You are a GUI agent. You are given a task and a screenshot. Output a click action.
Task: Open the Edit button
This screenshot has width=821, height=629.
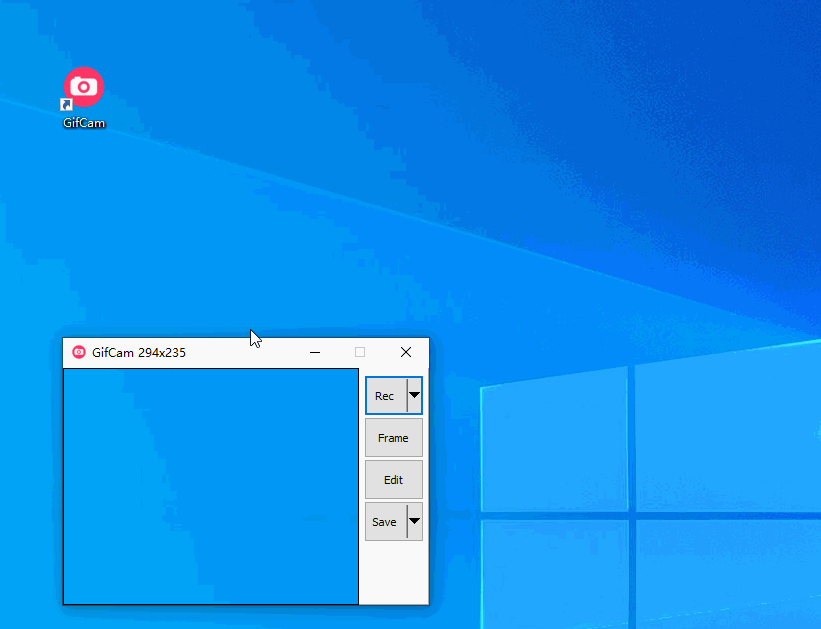[x=393, y=480]
